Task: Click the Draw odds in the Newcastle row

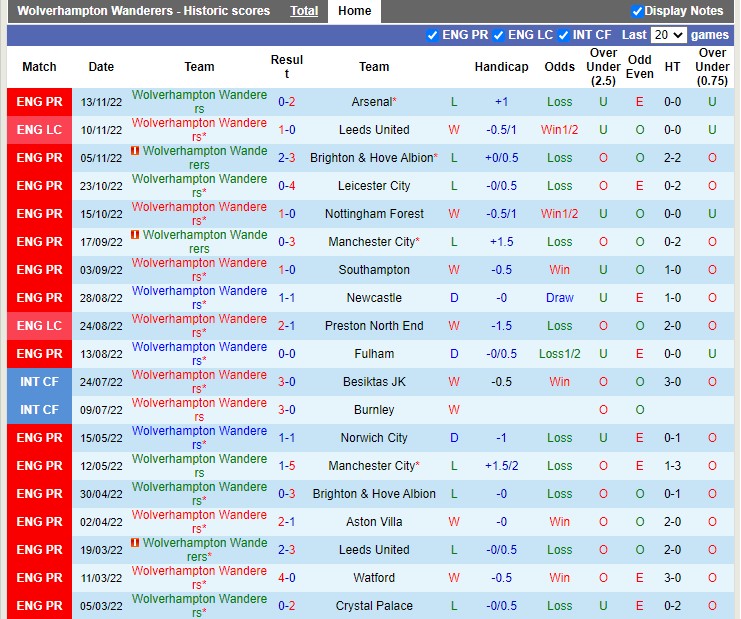Action: tap(560, 298)
